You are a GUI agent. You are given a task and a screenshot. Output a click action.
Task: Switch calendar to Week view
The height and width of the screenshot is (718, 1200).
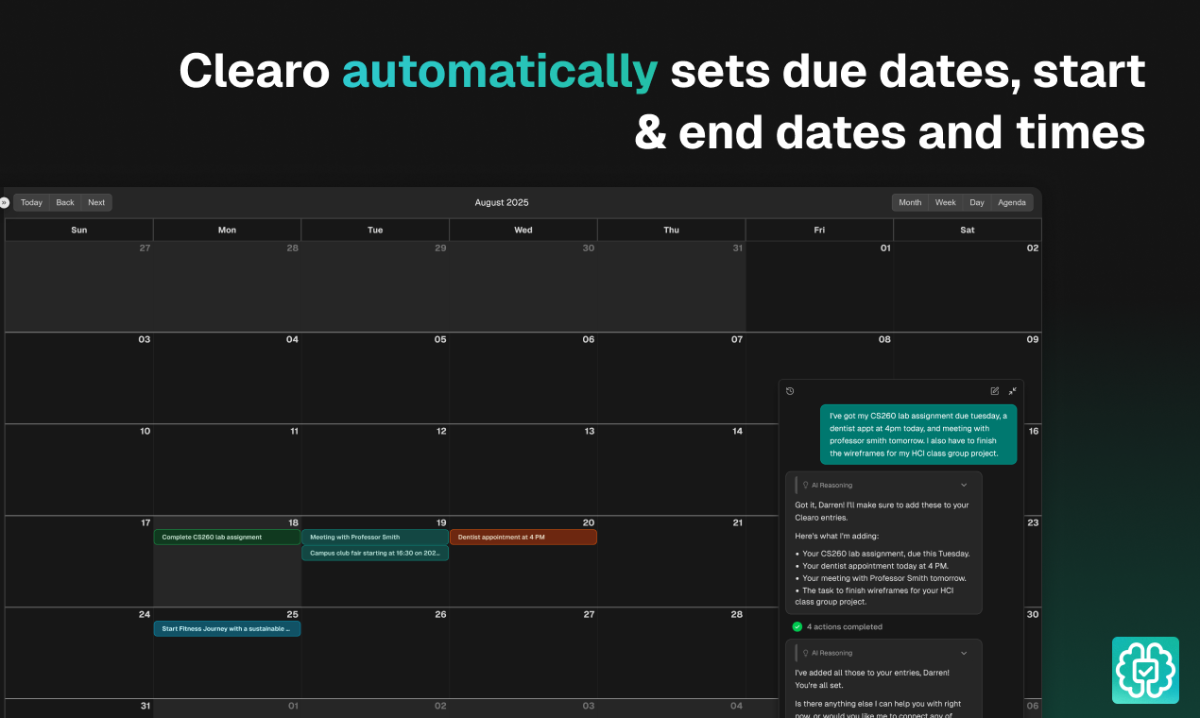(945, 203)
